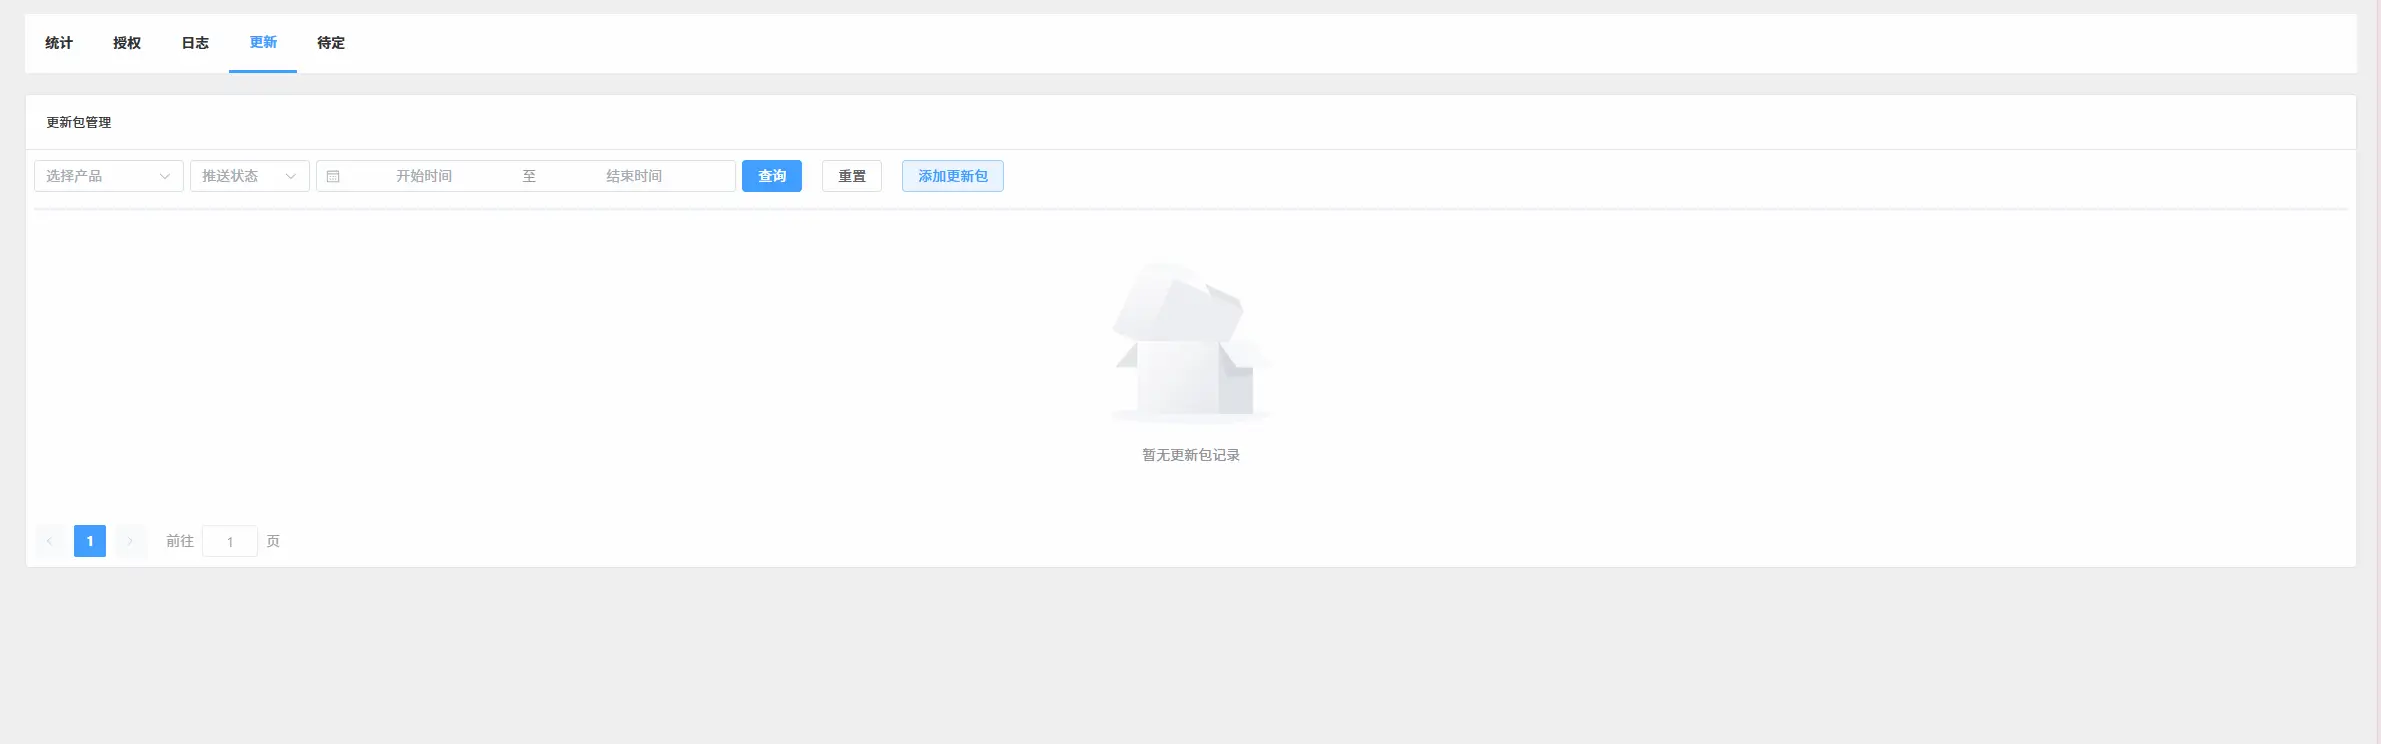Click the calendar icon in date range

point(333,176)
